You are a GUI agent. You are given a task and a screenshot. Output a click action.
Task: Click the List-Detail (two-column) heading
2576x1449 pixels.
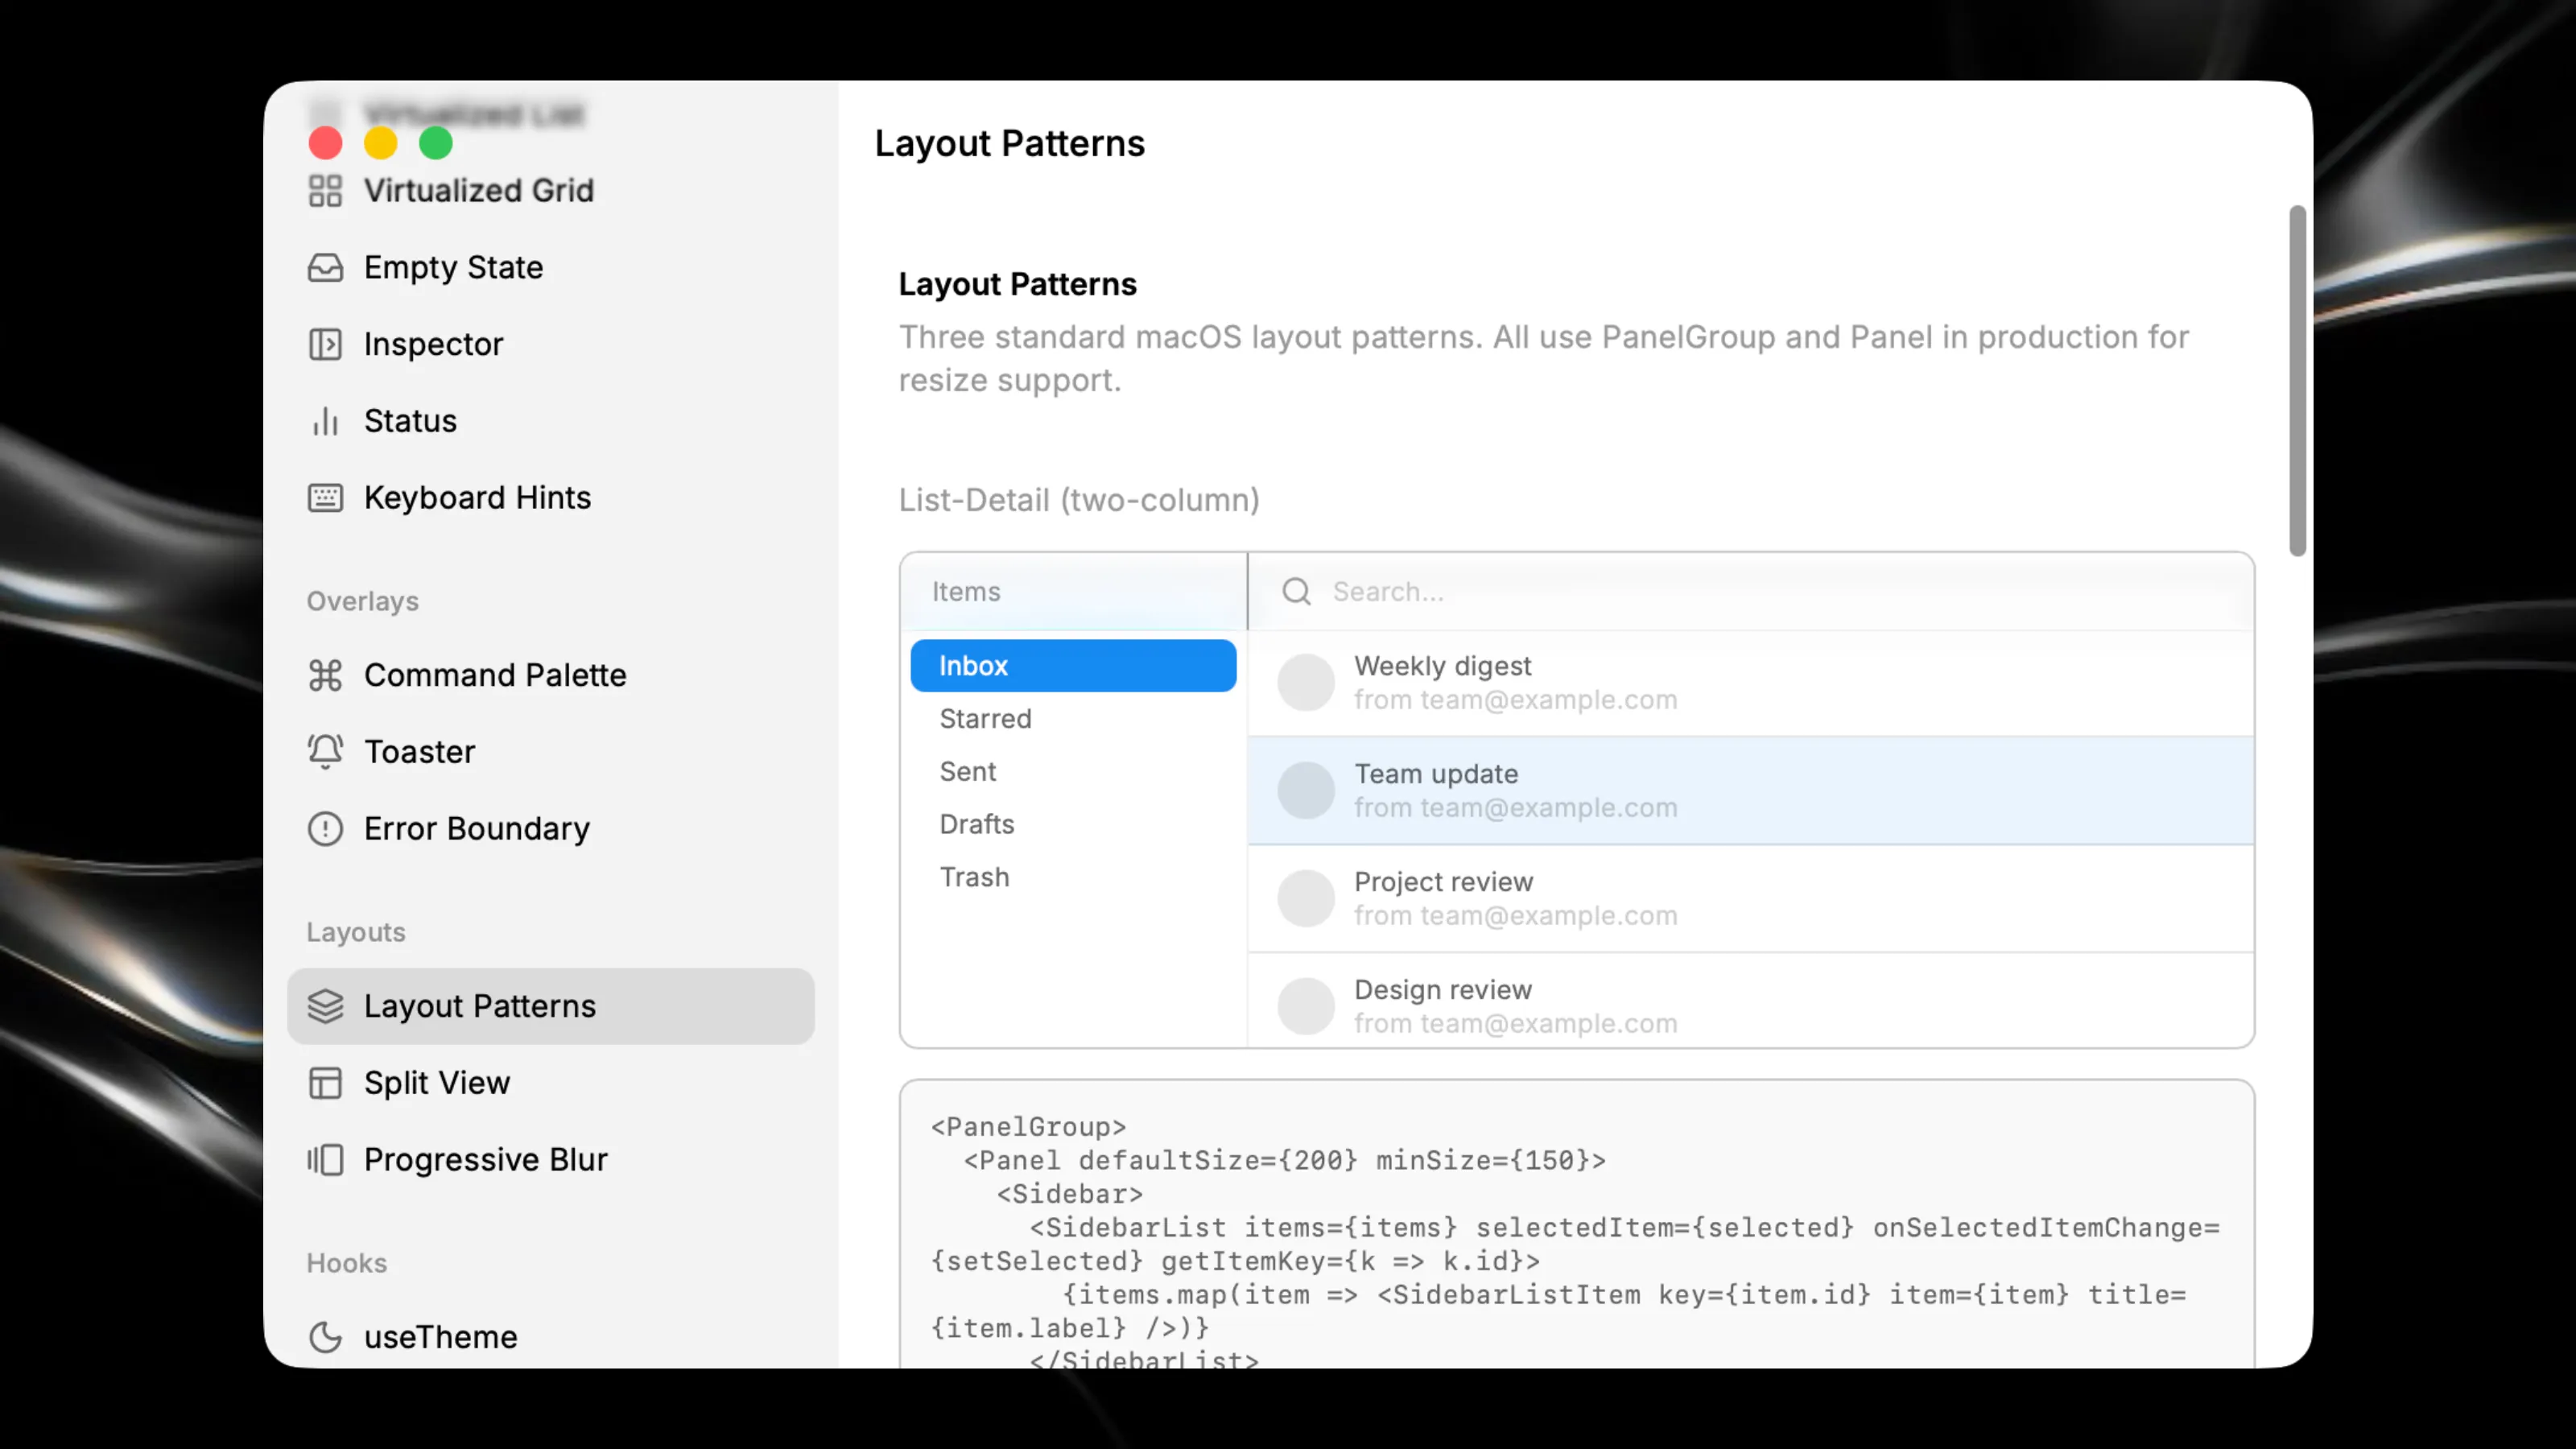[1079, 500]
